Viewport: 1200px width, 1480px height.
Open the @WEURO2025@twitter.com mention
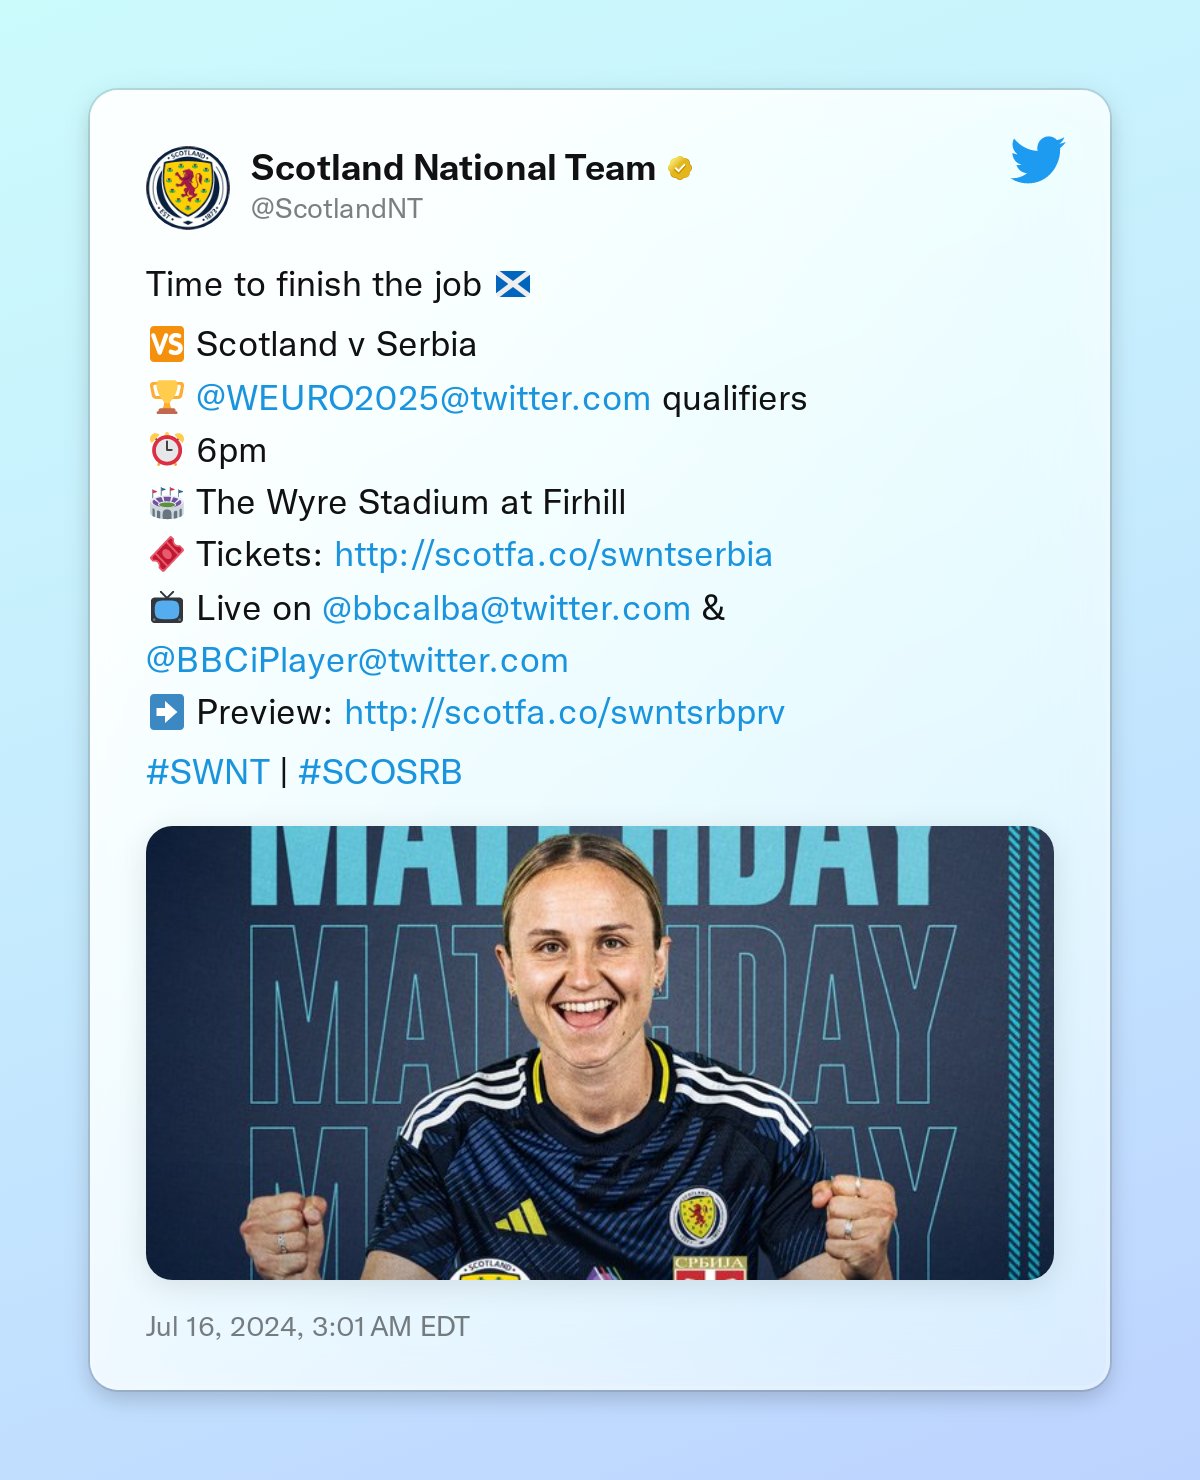click(423, 398)
